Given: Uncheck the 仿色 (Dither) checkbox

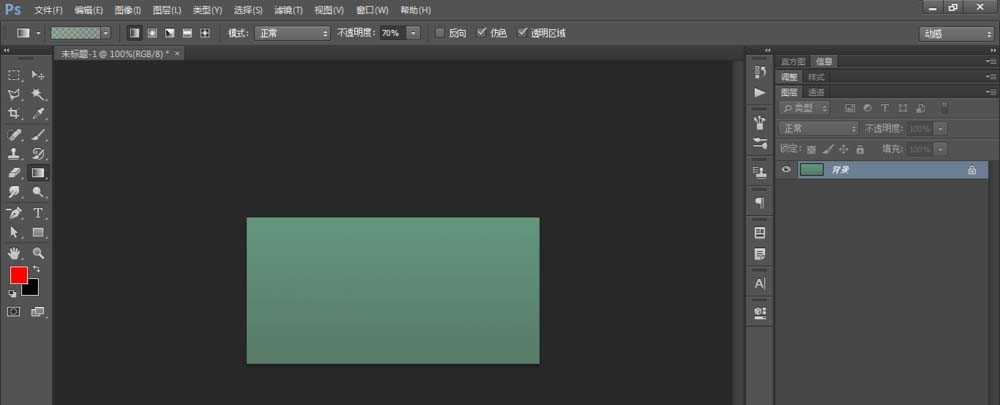Looking at the screenshot, I should tap(482, 33).
